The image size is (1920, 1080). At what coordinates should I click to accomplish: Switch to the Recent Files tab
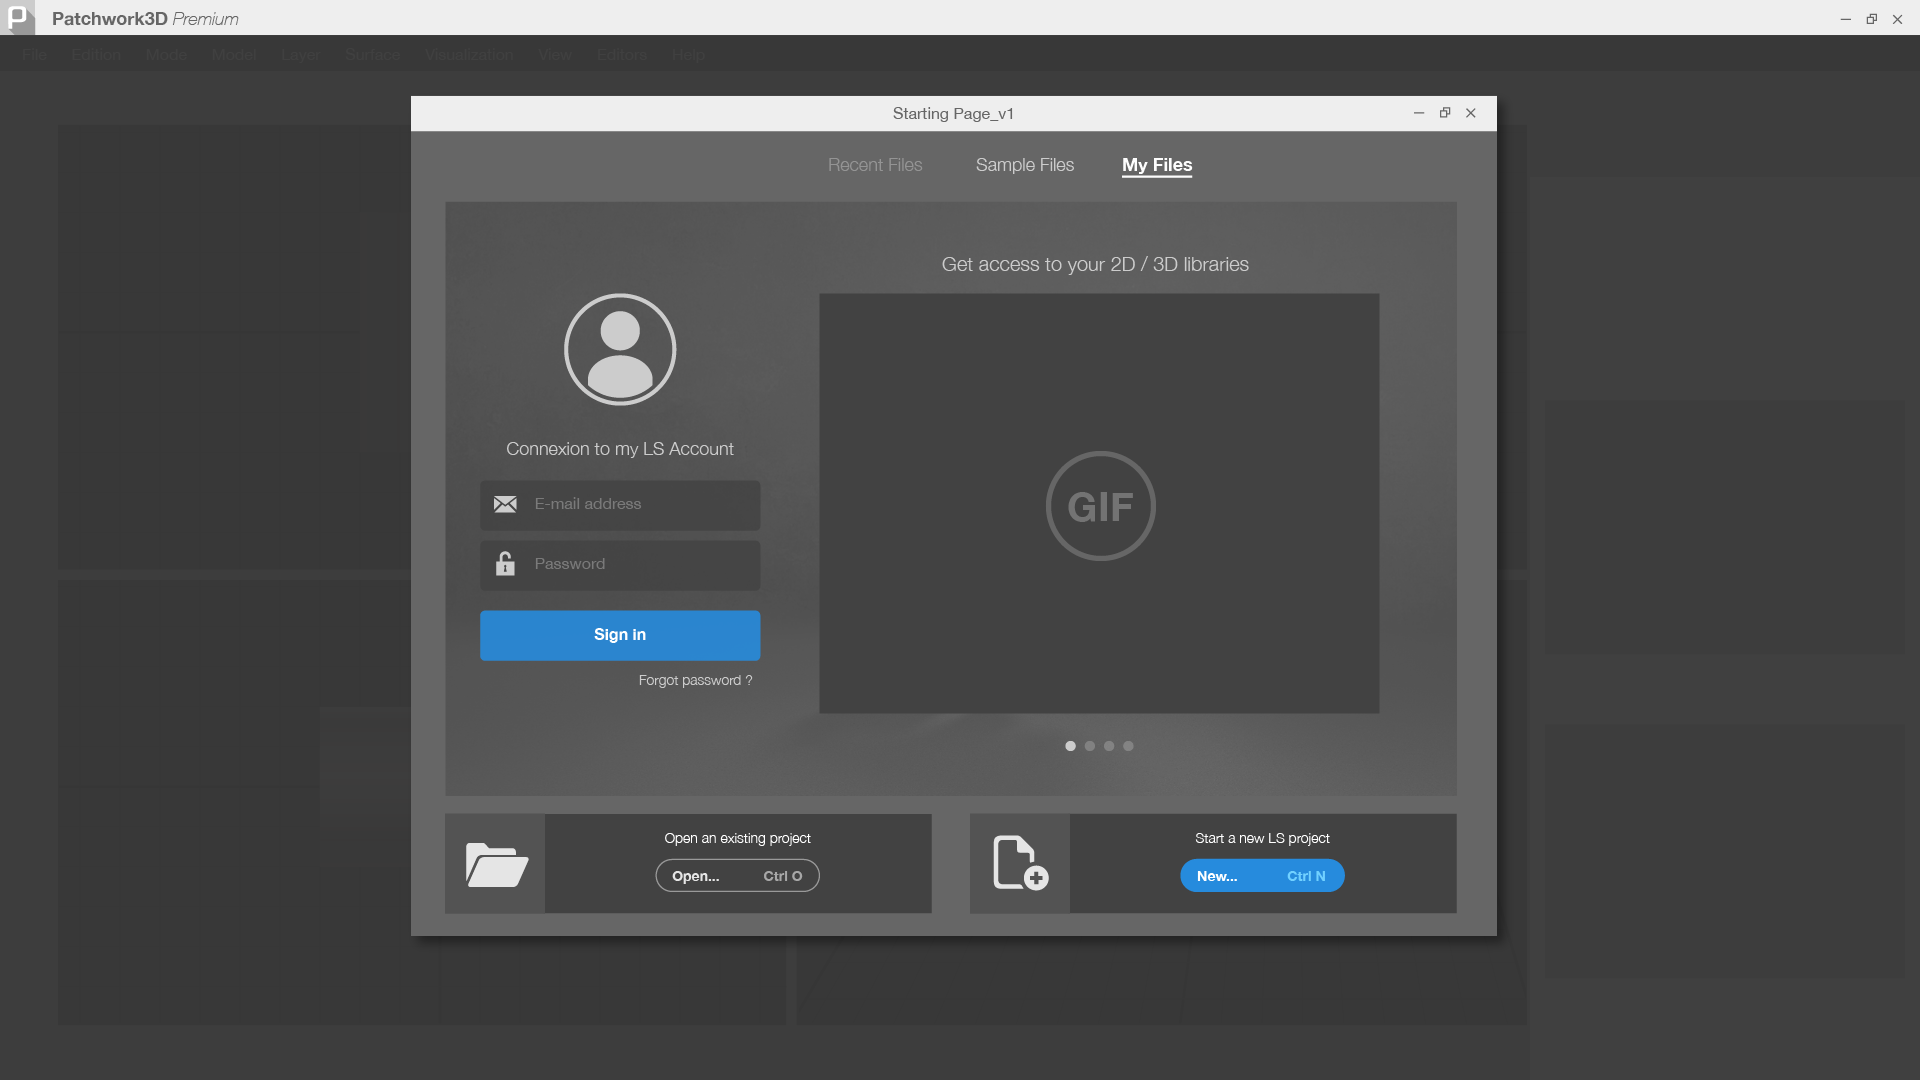(875, 165)
